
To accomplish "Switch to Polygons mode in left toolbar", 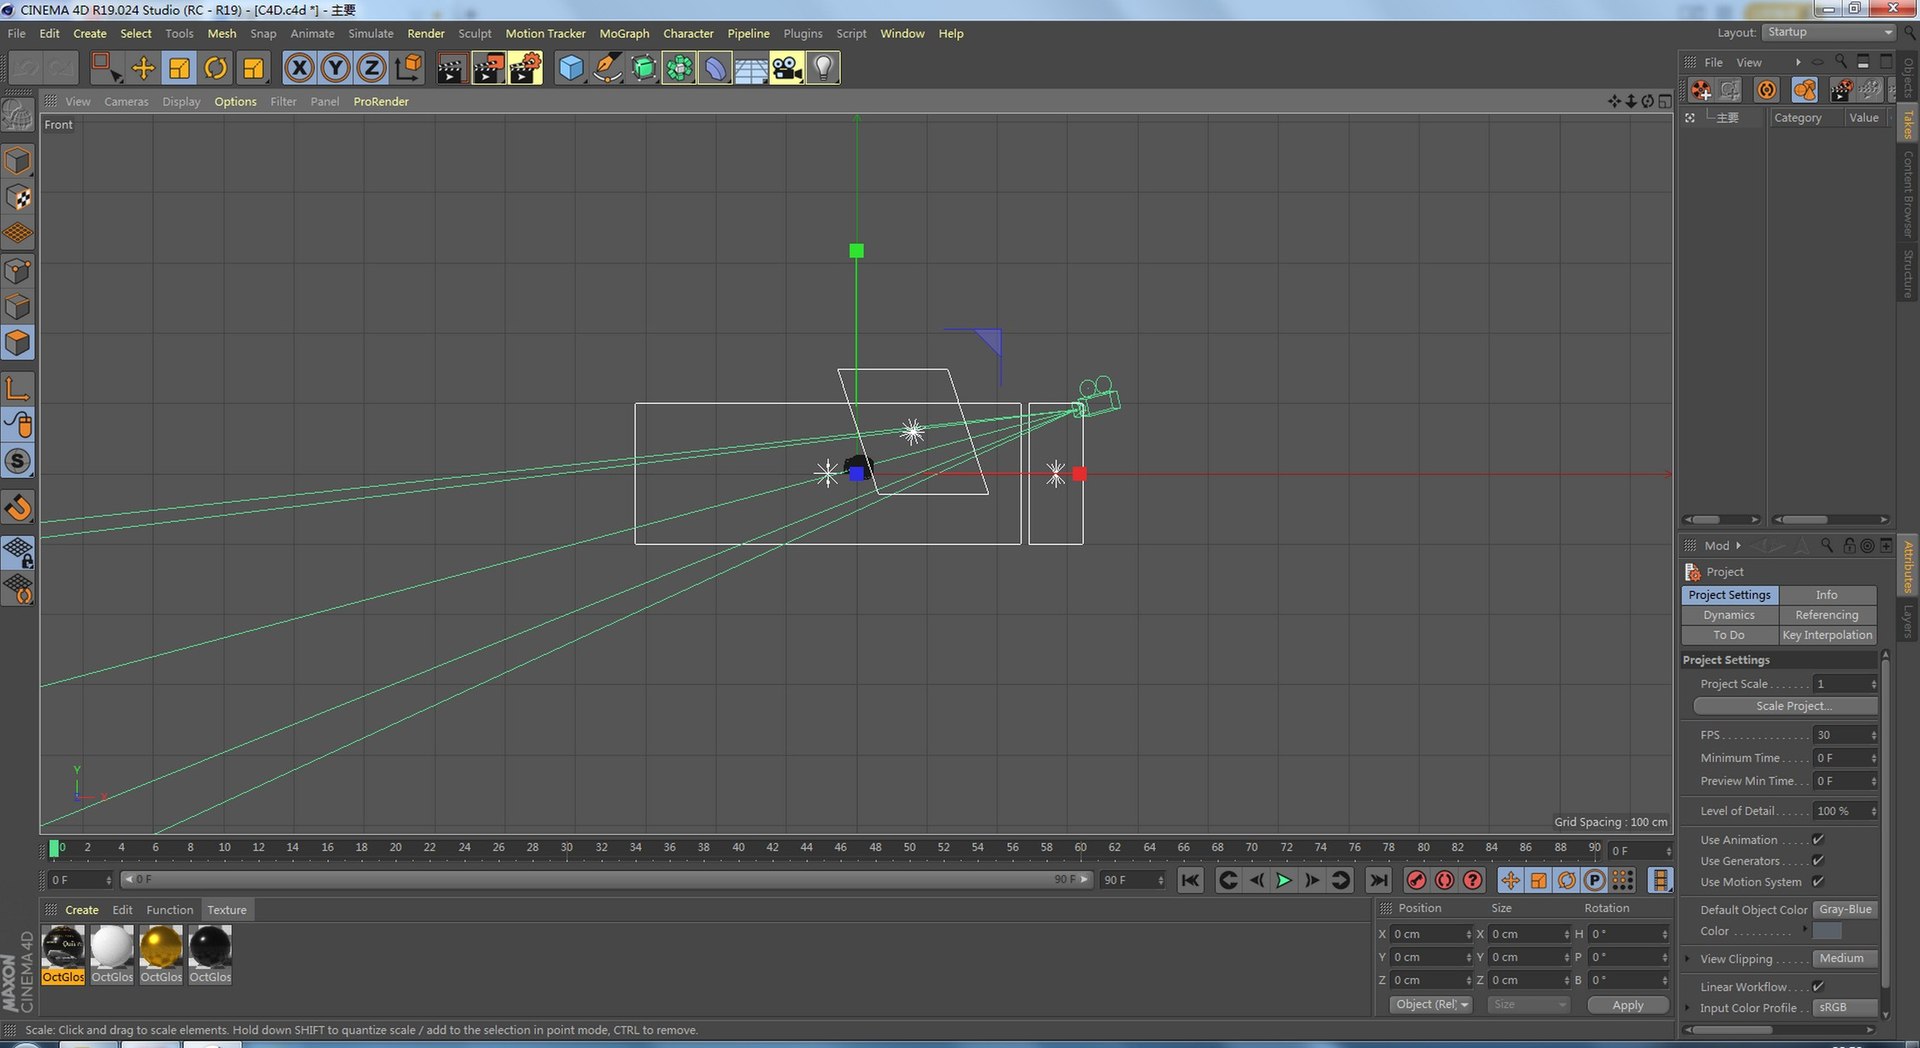I will [18, 343].
